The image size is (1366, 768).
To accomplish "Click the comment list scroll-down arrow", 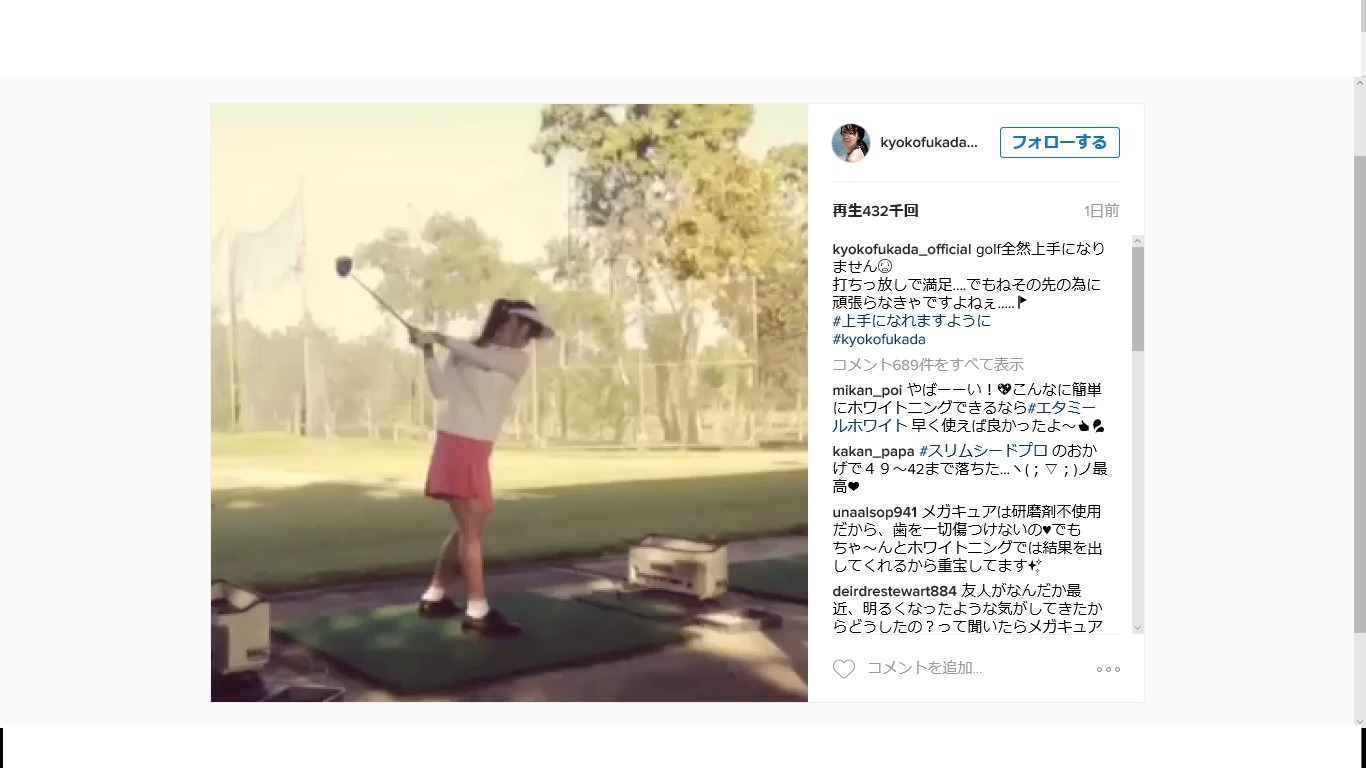I will [x=1138, y=627].
